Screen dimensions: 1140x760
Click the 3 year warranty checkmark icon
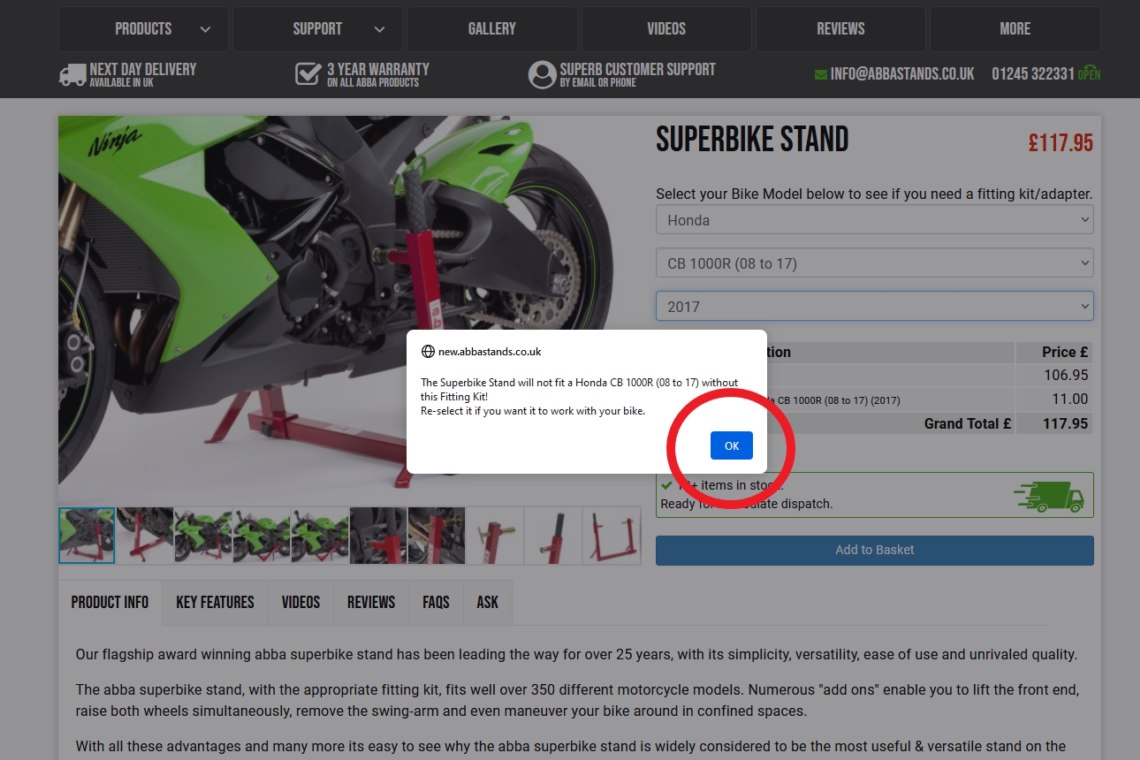tap(308, 73)
